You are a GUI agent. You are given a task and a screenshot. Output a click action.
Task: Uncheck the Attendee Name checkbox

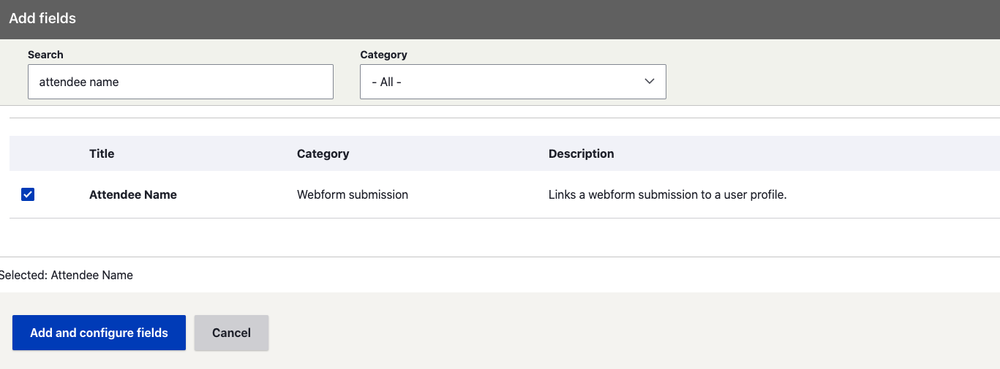[x=27, y=194]
